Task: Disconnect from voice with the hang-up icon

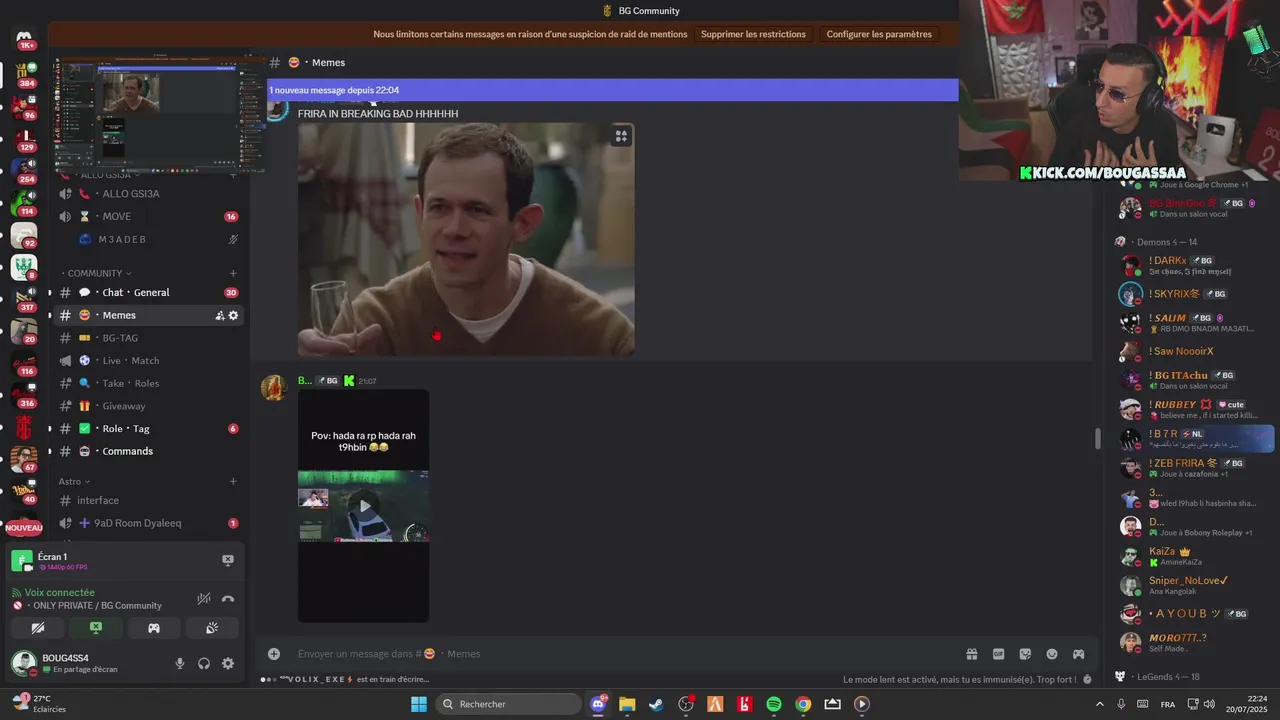Action: [228, 599]
